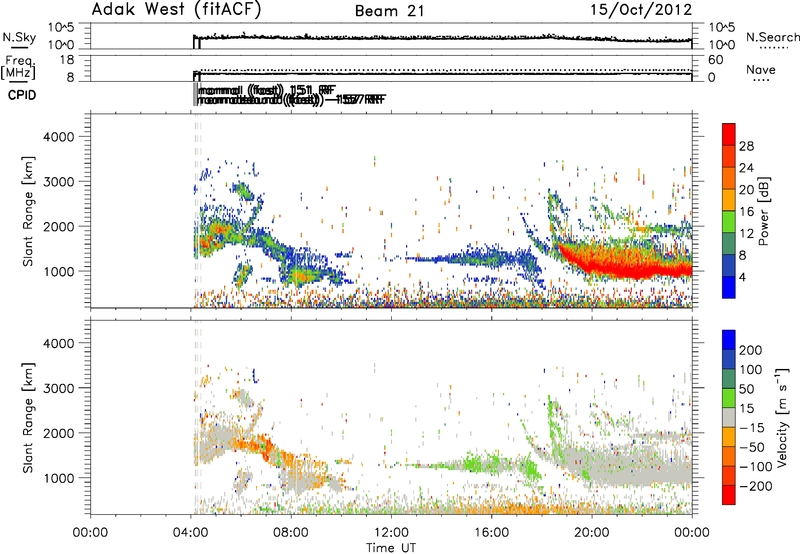Click the '3000' range tick in the velocity panel
Screen dimensions: 800x554
(58, 388)
